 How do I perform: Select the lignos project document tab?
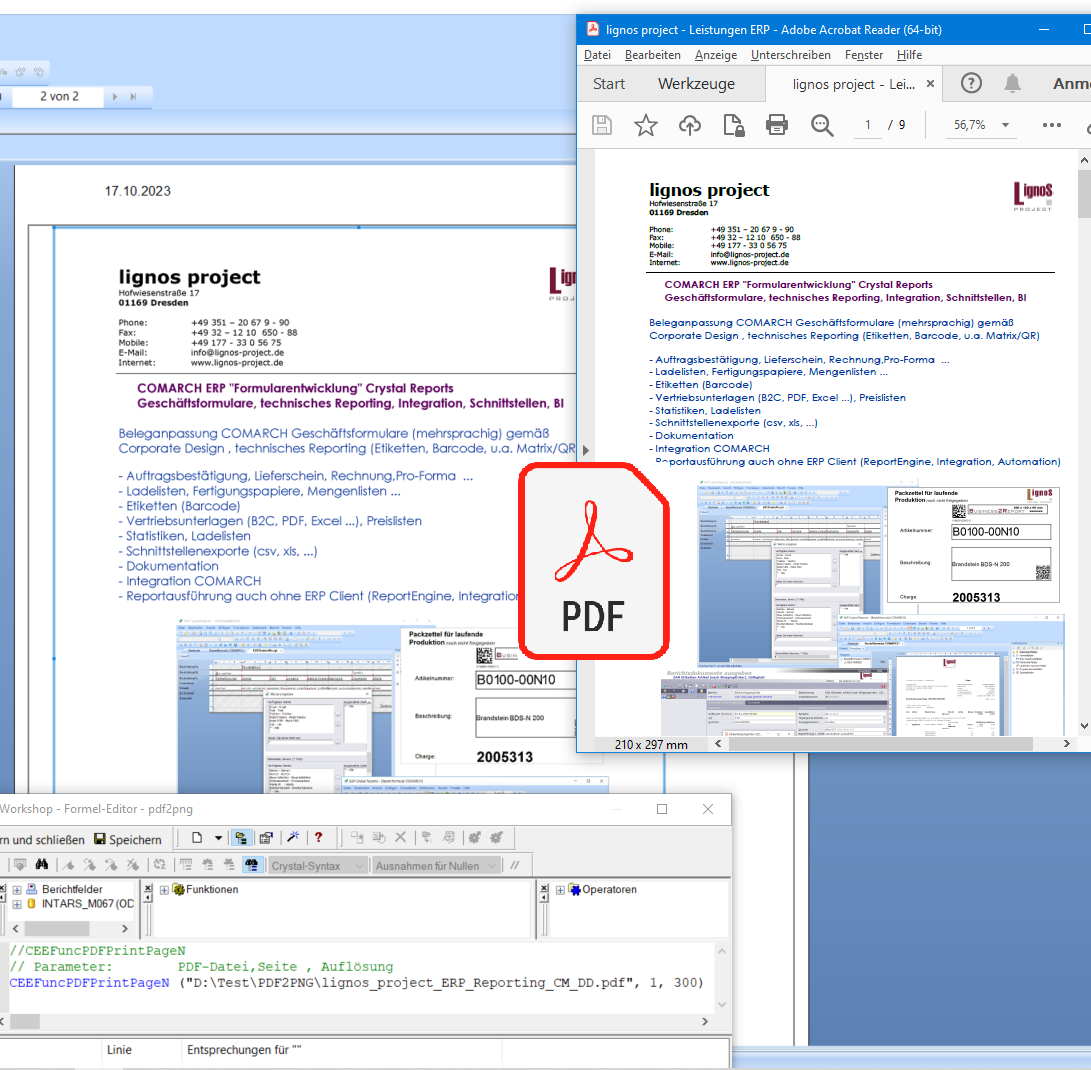854,84
